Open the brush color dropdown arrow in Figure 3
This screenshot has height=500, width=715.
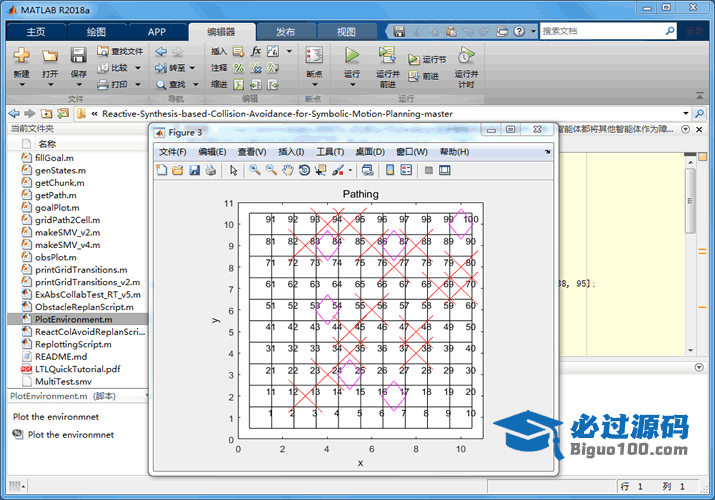coord(350,170)
